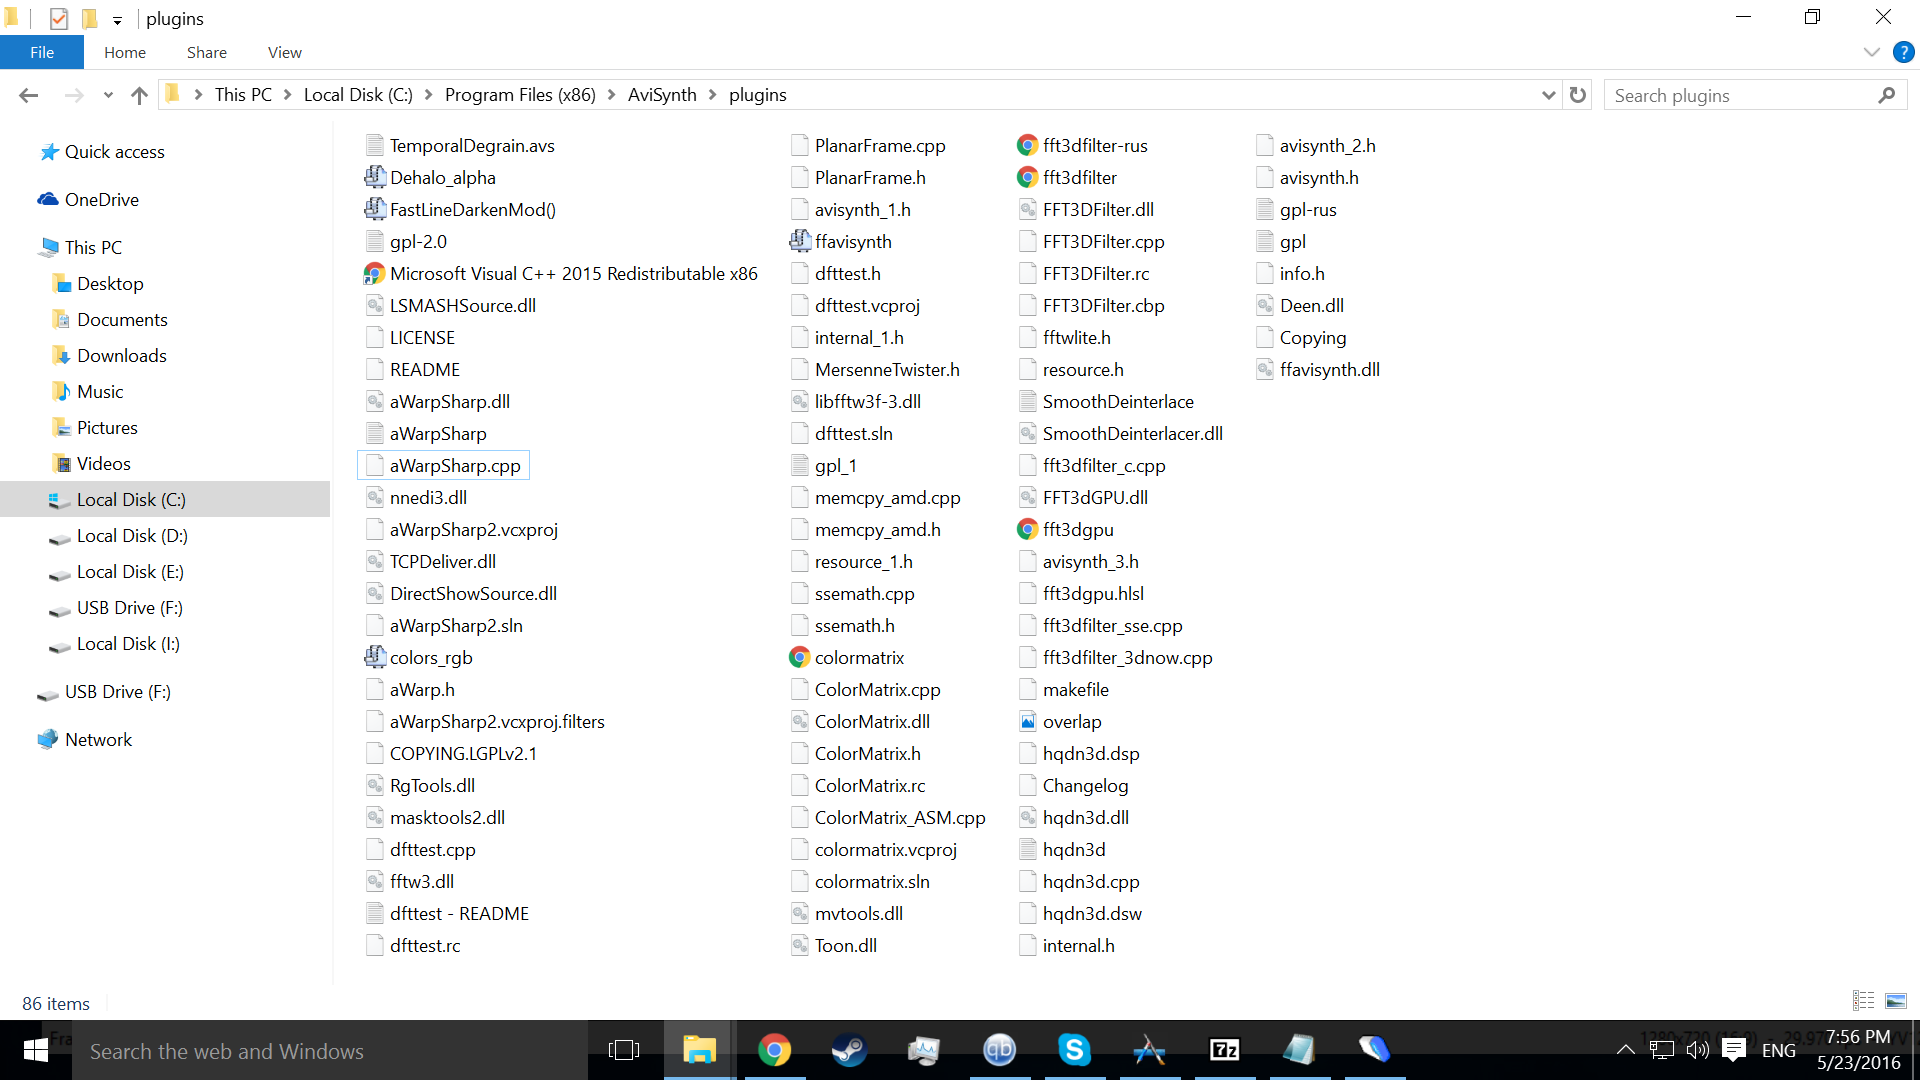Navigate to This PC breadcrumb

pyautogui.click(x=243, y=95)
